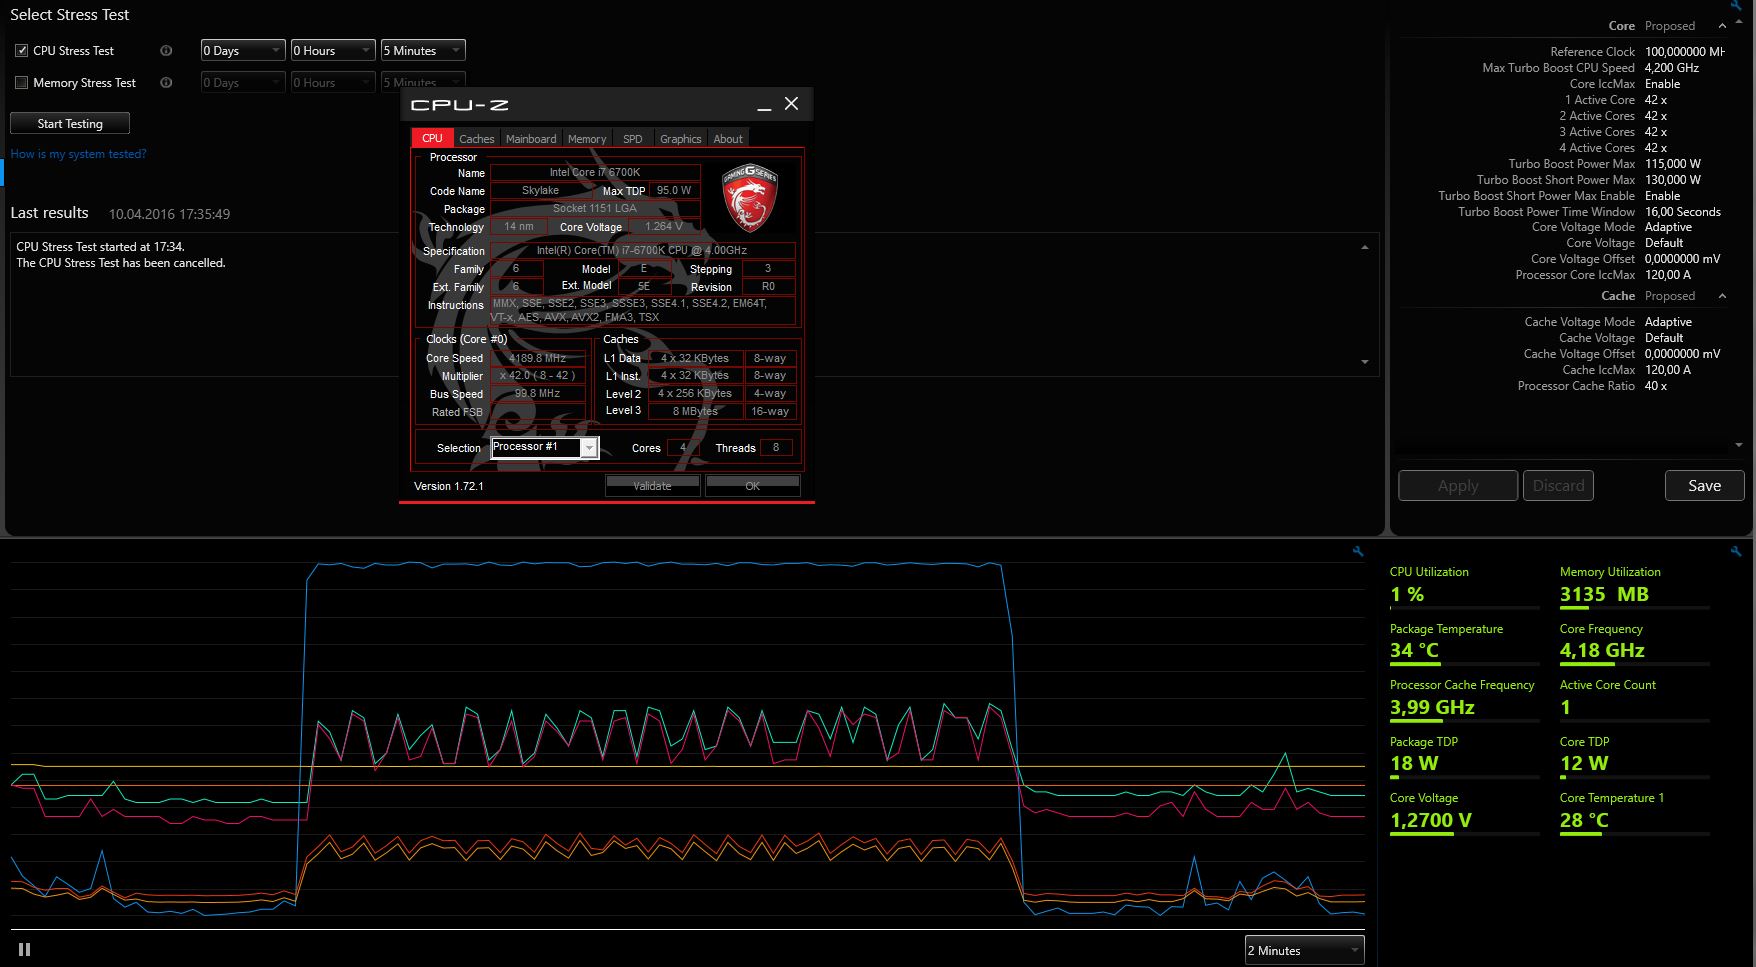Screen dimensions: 1756x967
Task: Click the CPU-Z processor name field
Action: [x=595, y=172]
